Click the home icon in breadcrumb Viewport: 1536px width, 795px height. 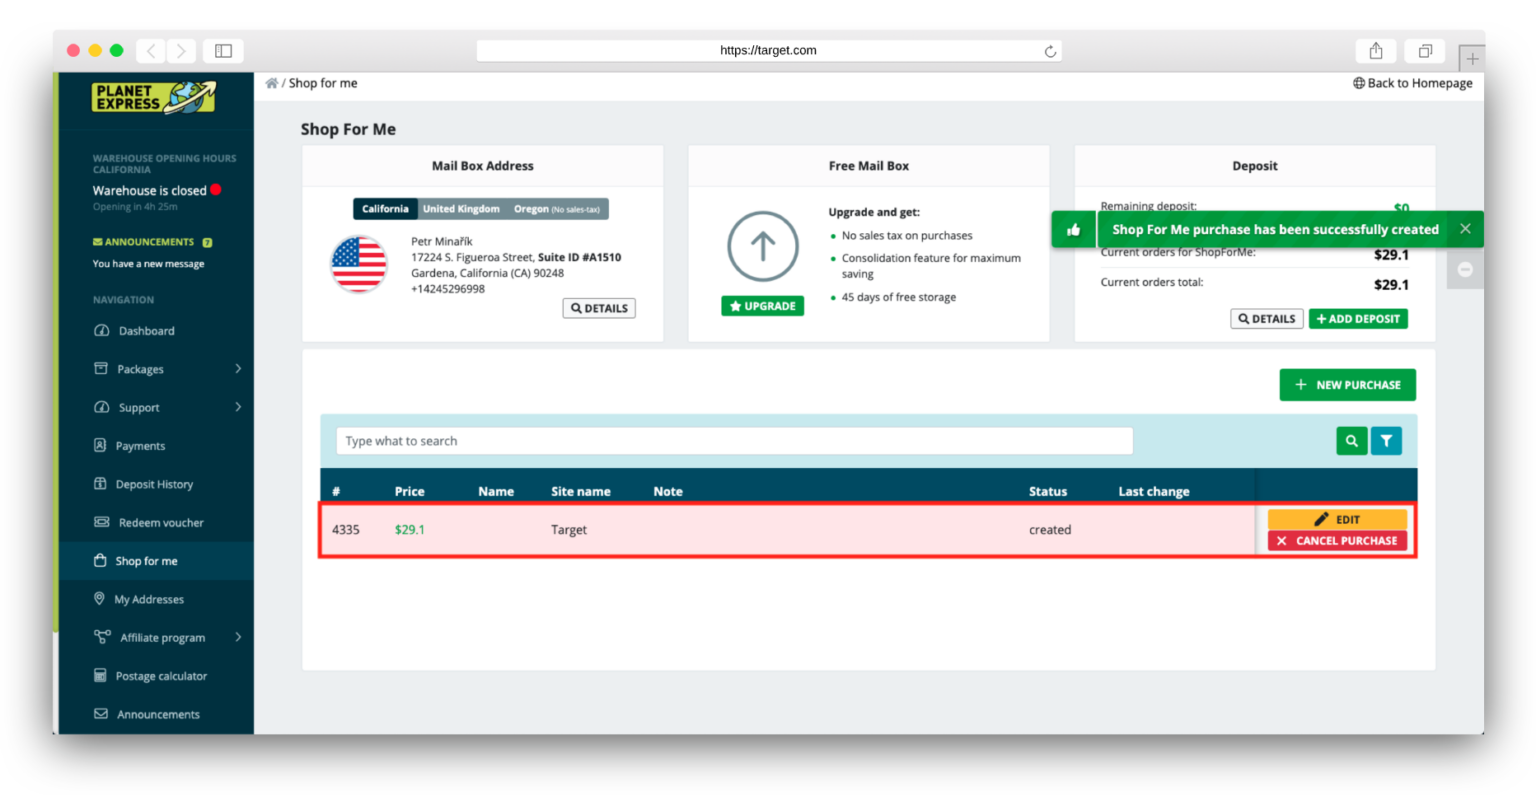pos(271,83)
